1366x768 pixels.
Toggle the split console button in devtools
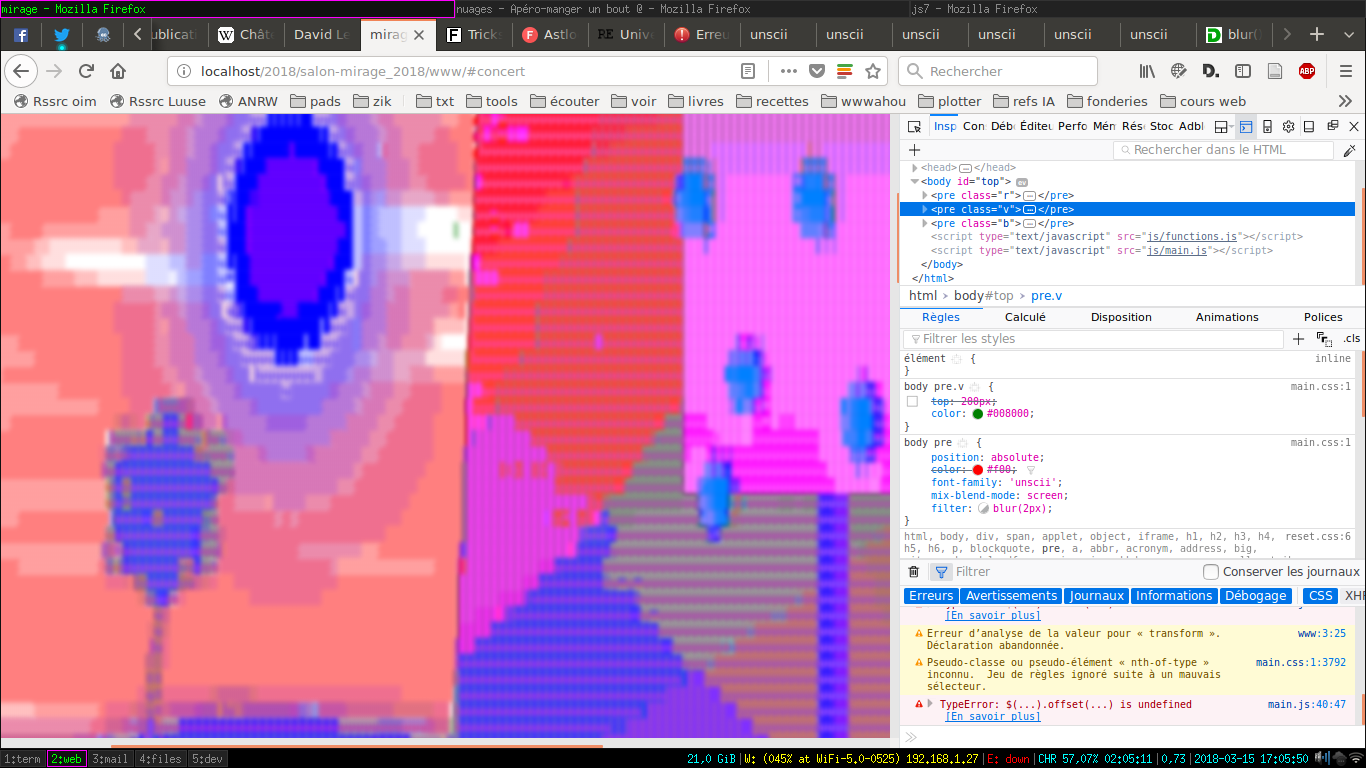pyautogui.click(x=1245, y=127)
